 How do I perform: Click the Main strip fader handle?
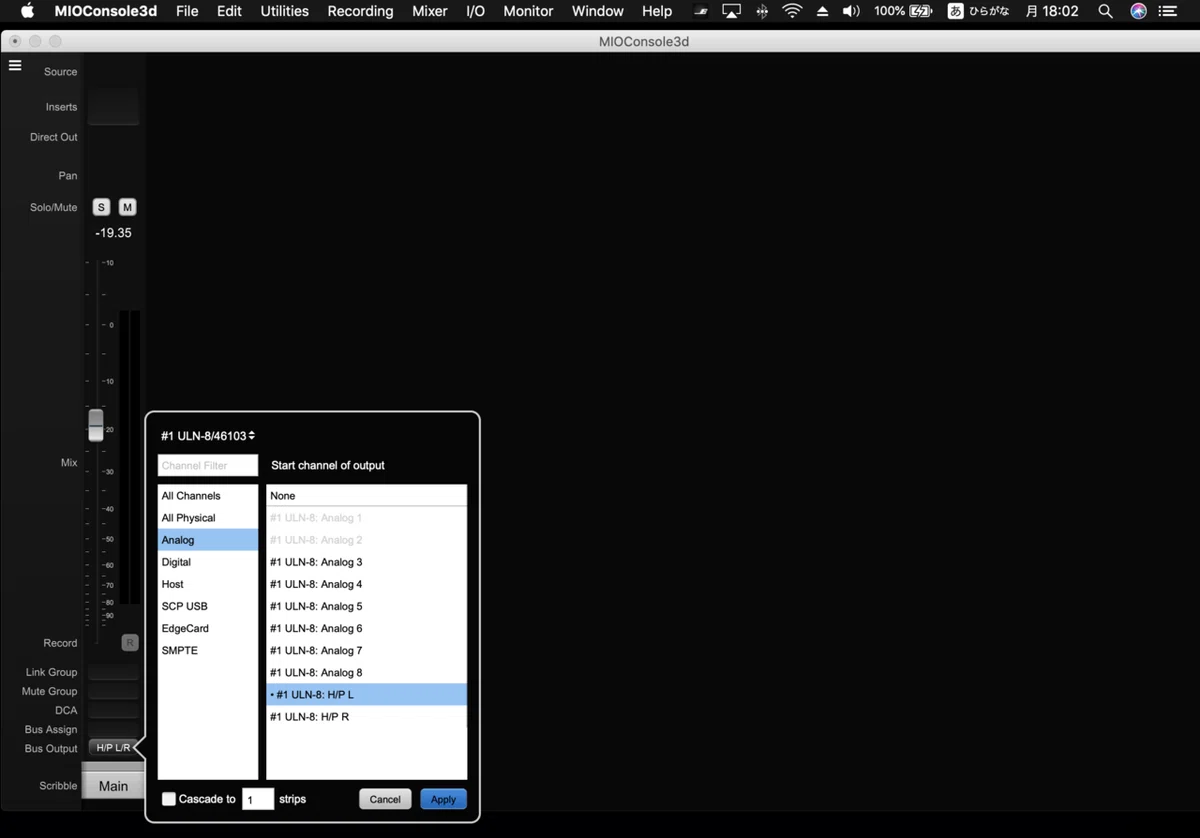click(96, 425)
